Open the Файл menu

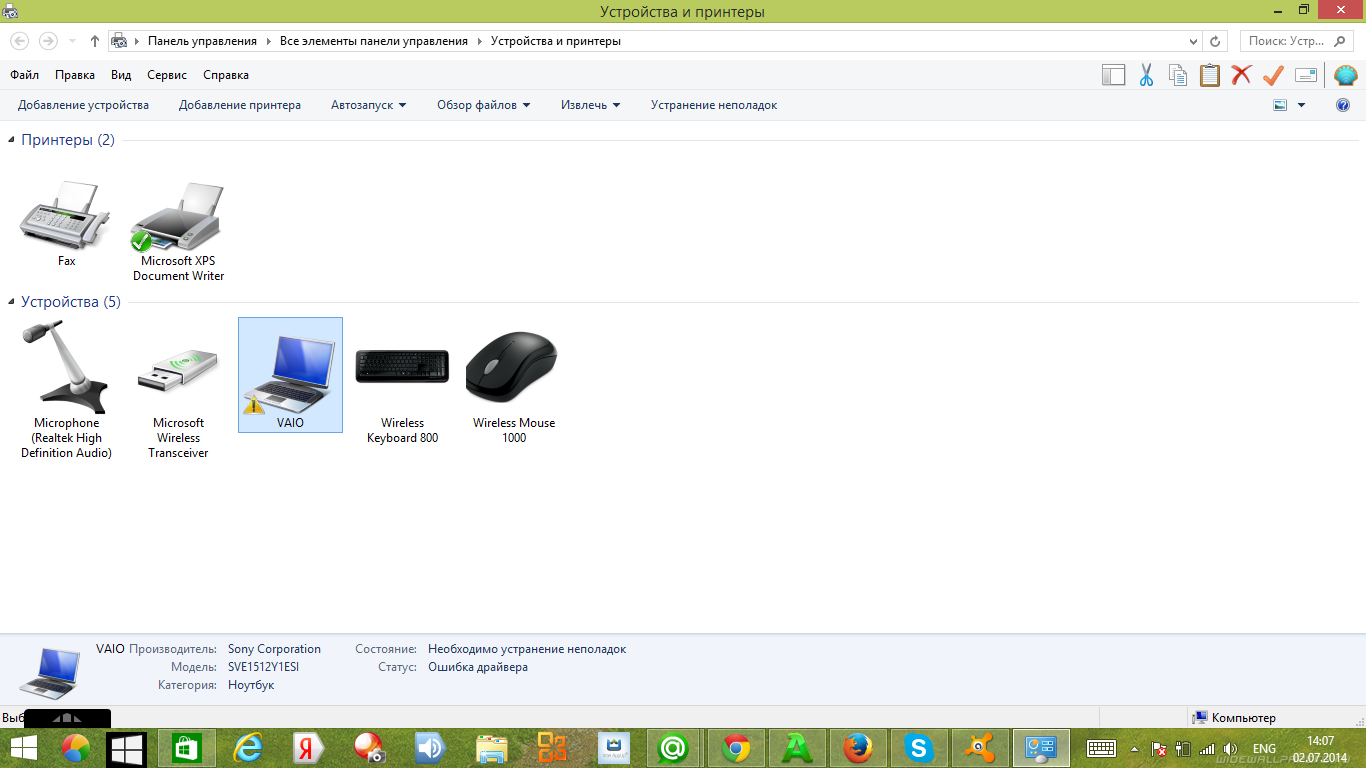24,75
